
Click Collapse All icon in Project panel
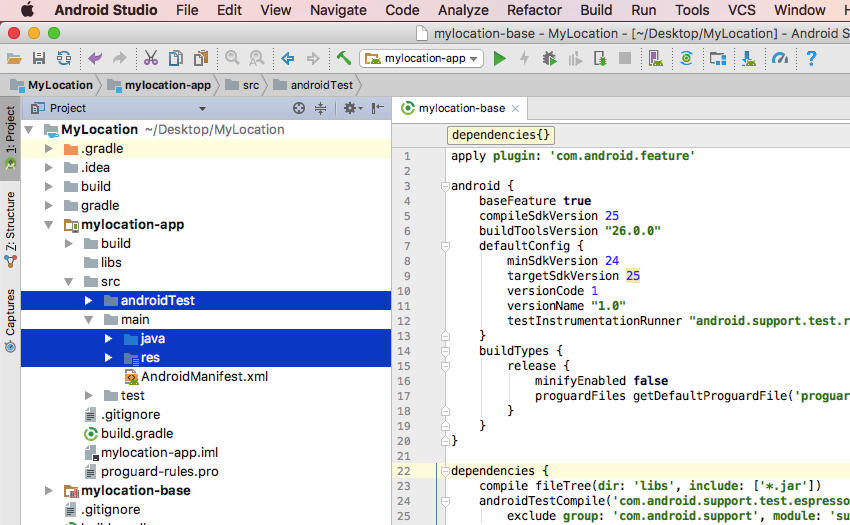tap(320, 108)
